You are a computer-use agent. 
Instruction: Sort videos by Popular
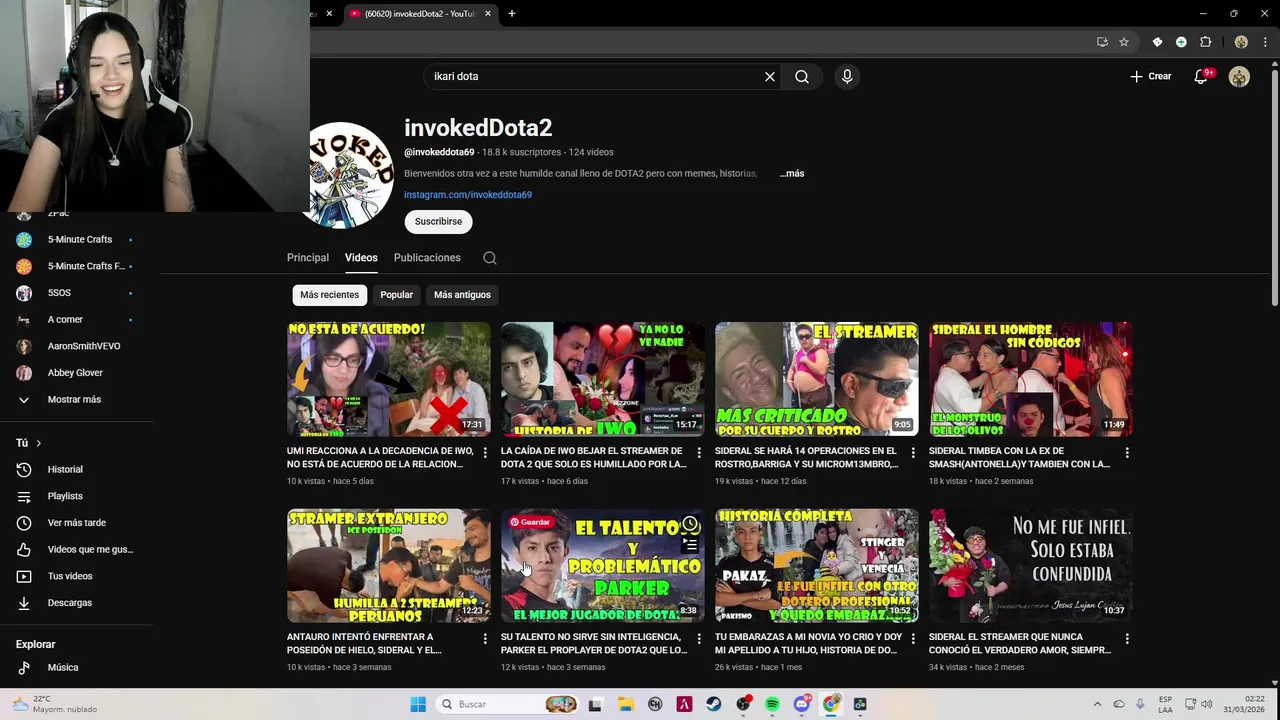coord(396,295)
